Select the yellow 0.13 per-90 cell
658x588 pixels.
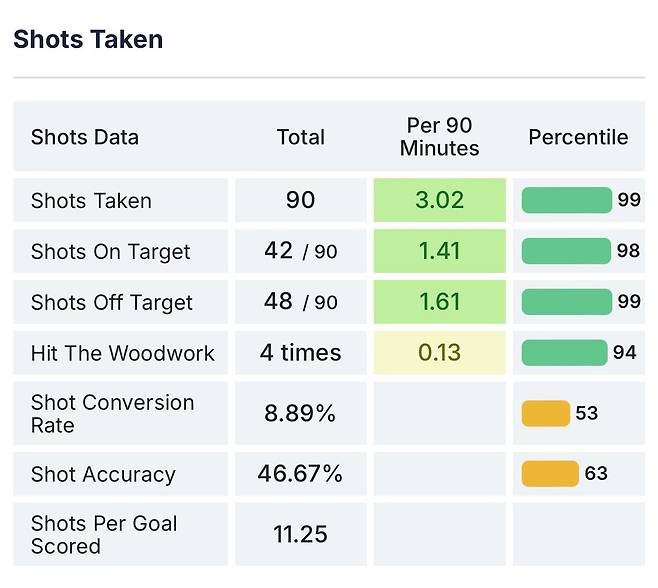tap(440, 353)
